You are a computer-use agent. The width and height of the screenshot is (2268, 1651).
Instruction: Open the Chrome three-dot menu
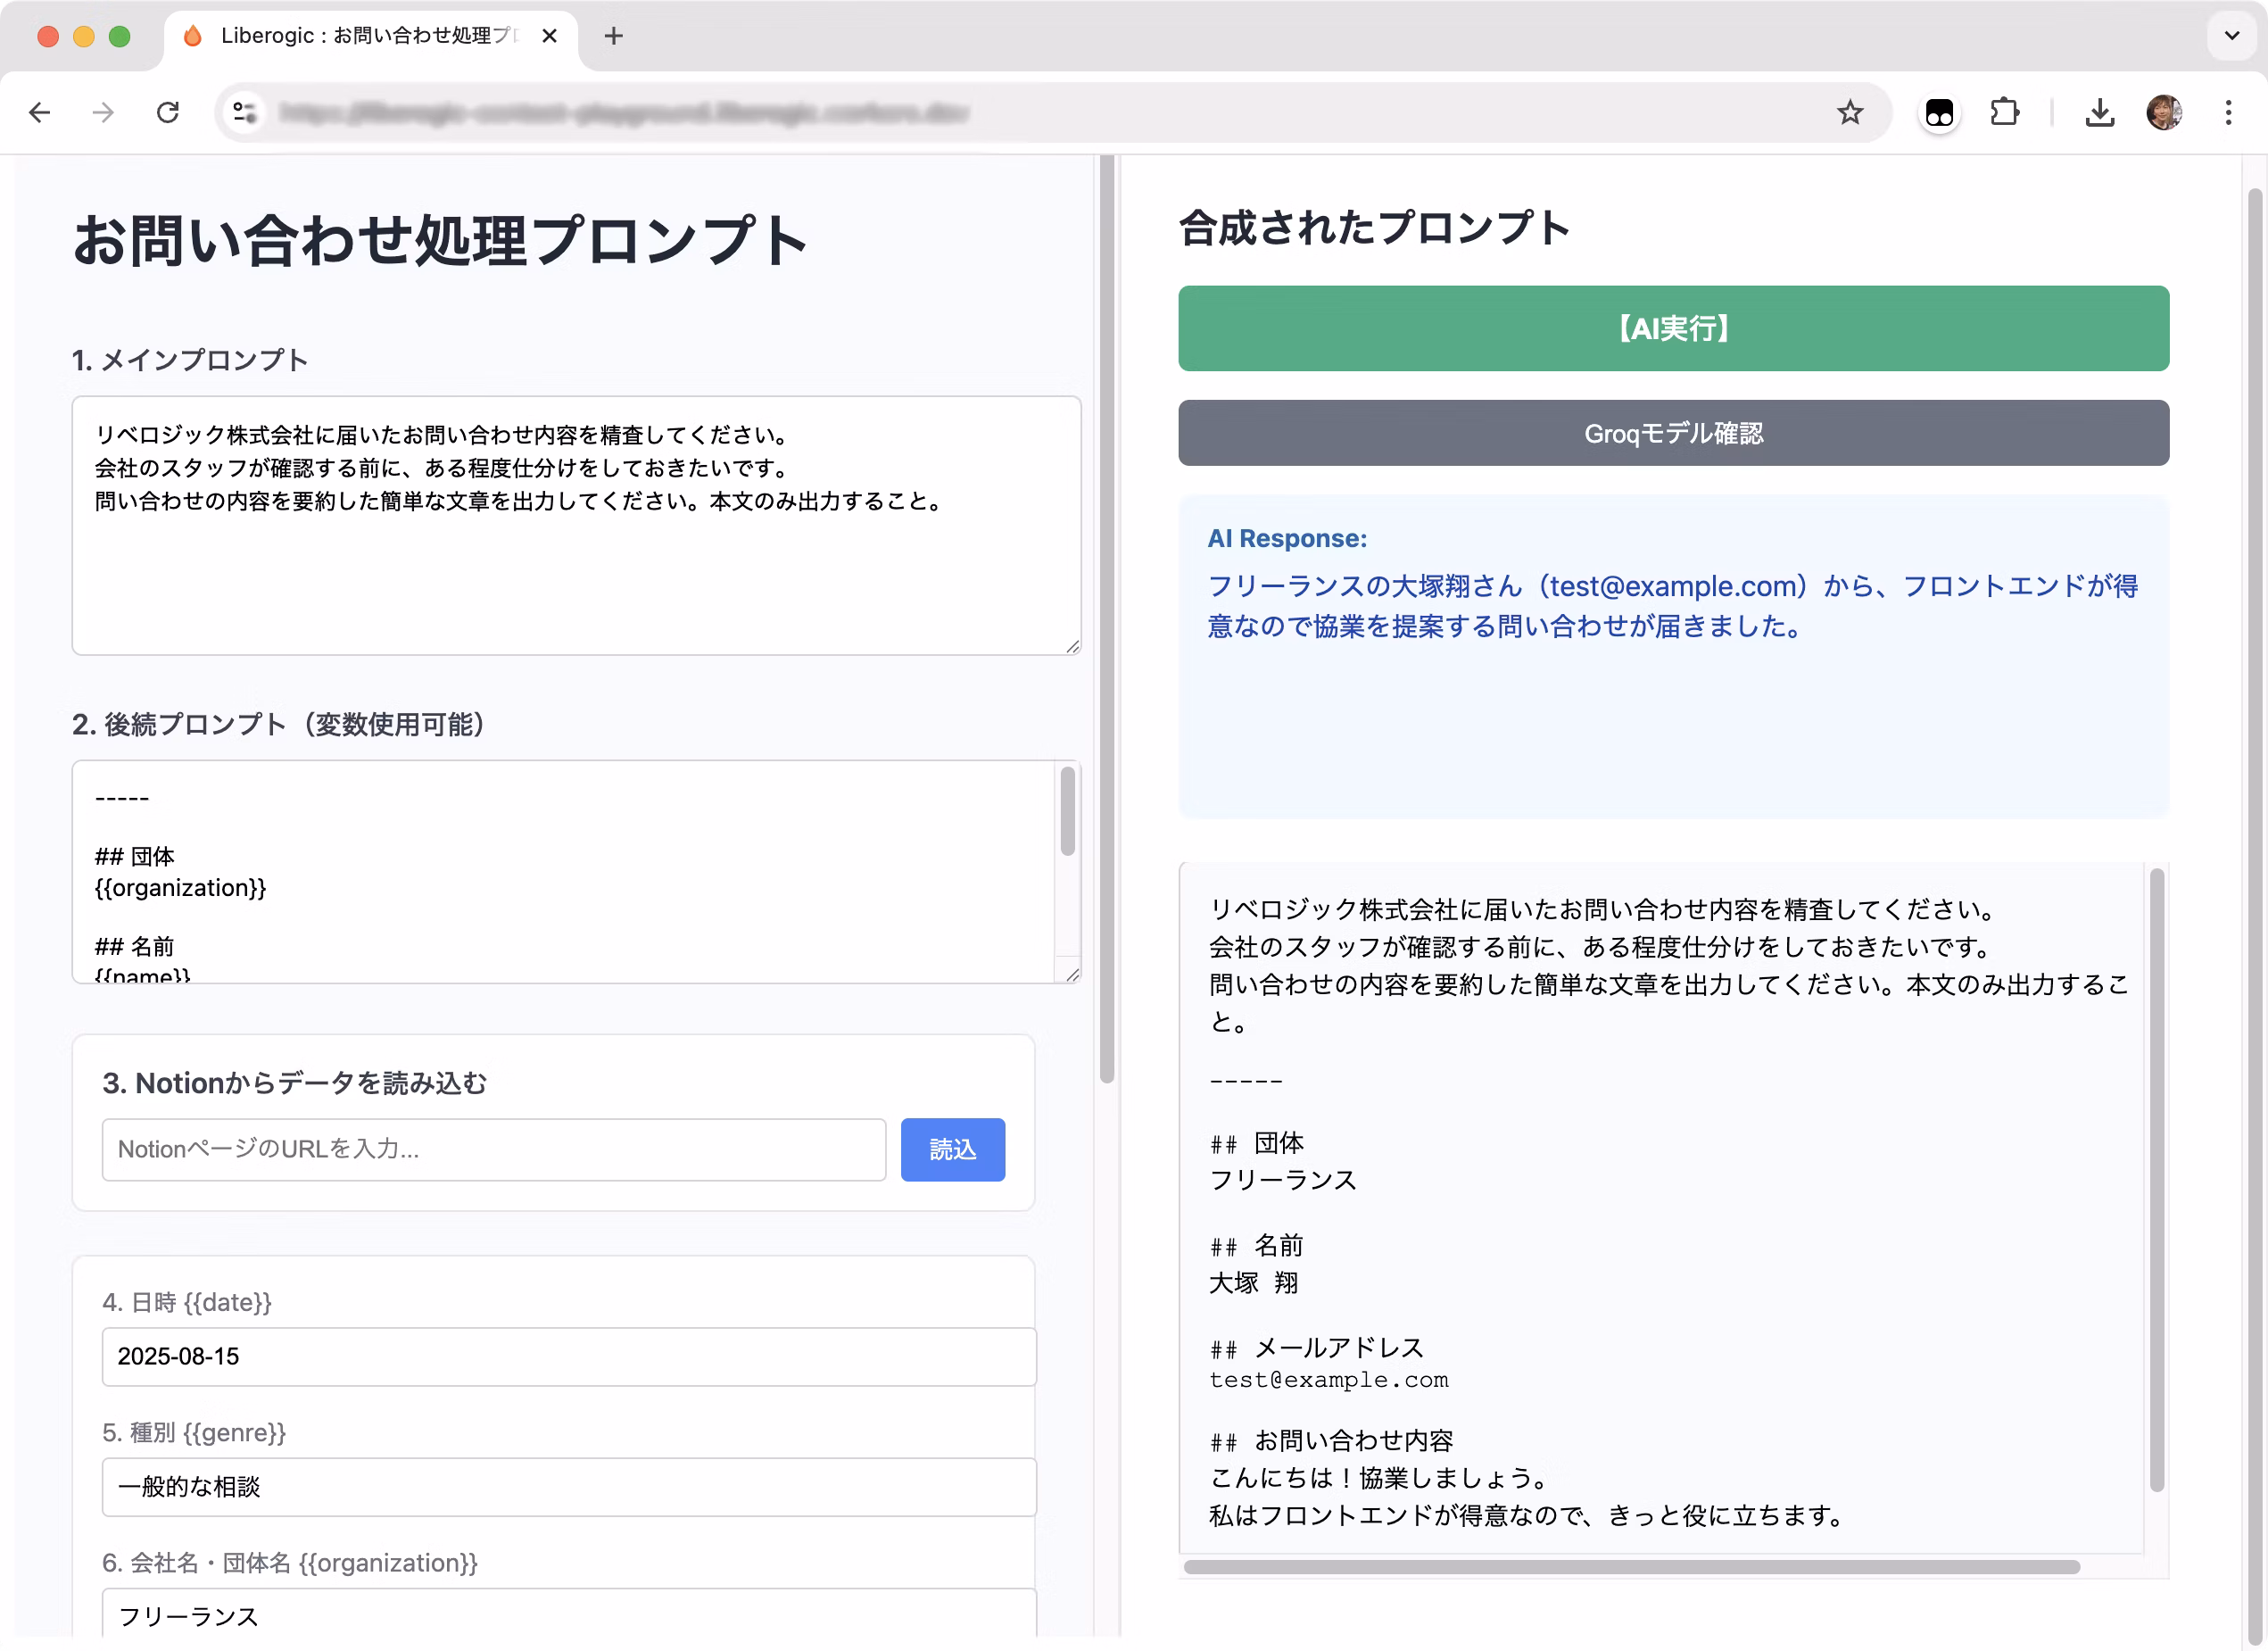[2228, 113]
